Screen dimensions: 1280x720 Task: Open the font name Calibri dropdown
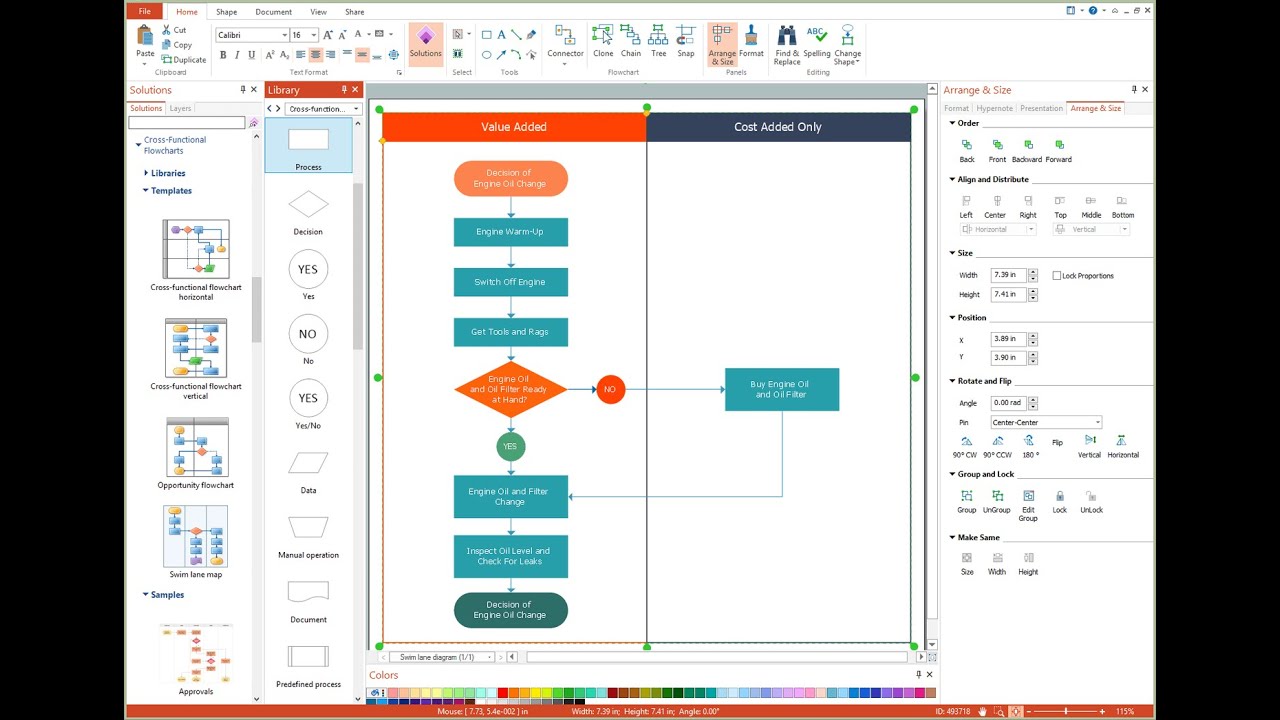click(x=284, y=35)
